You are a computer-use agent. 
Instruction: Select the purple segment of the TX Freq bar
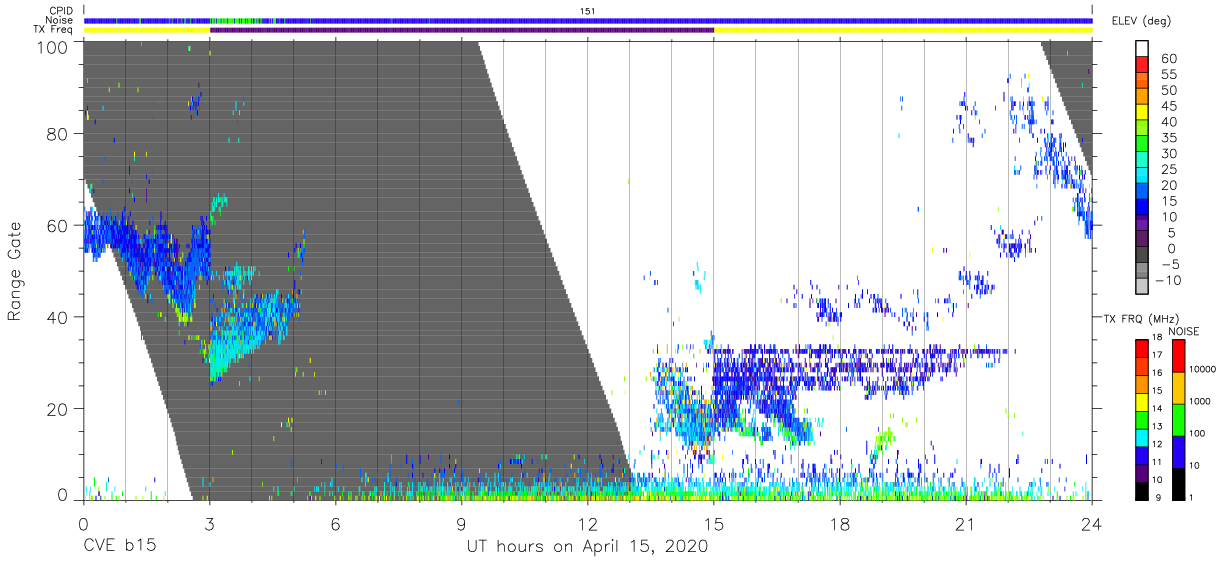(462, 30)
